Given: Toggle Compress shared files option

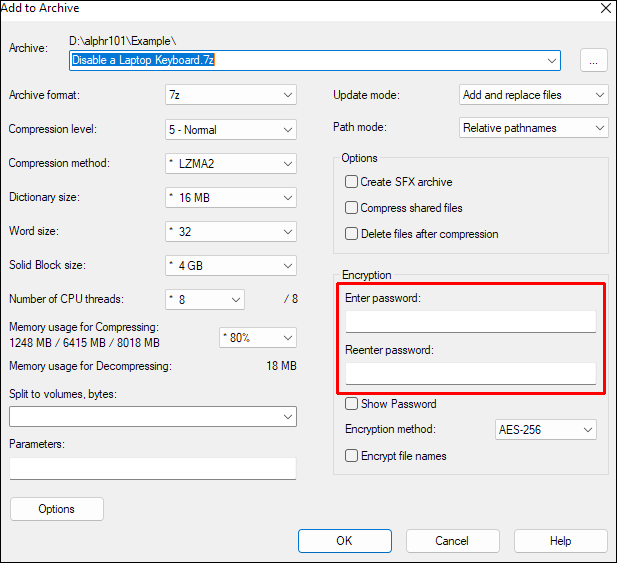Looking at the screenshot, I should (352, 208).
